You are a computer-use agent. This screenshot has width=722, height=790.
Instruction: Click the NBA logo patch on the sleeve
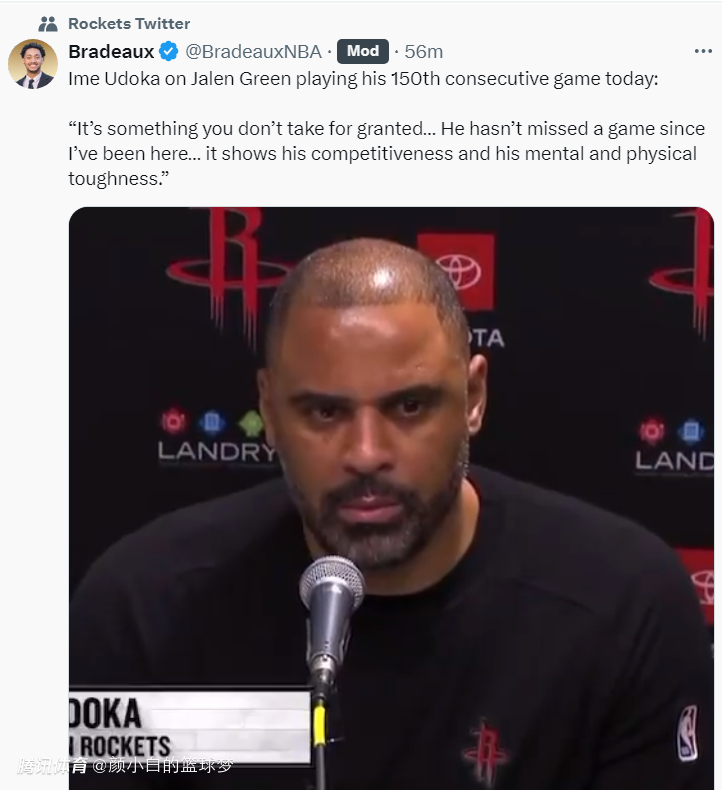point(688,733)
